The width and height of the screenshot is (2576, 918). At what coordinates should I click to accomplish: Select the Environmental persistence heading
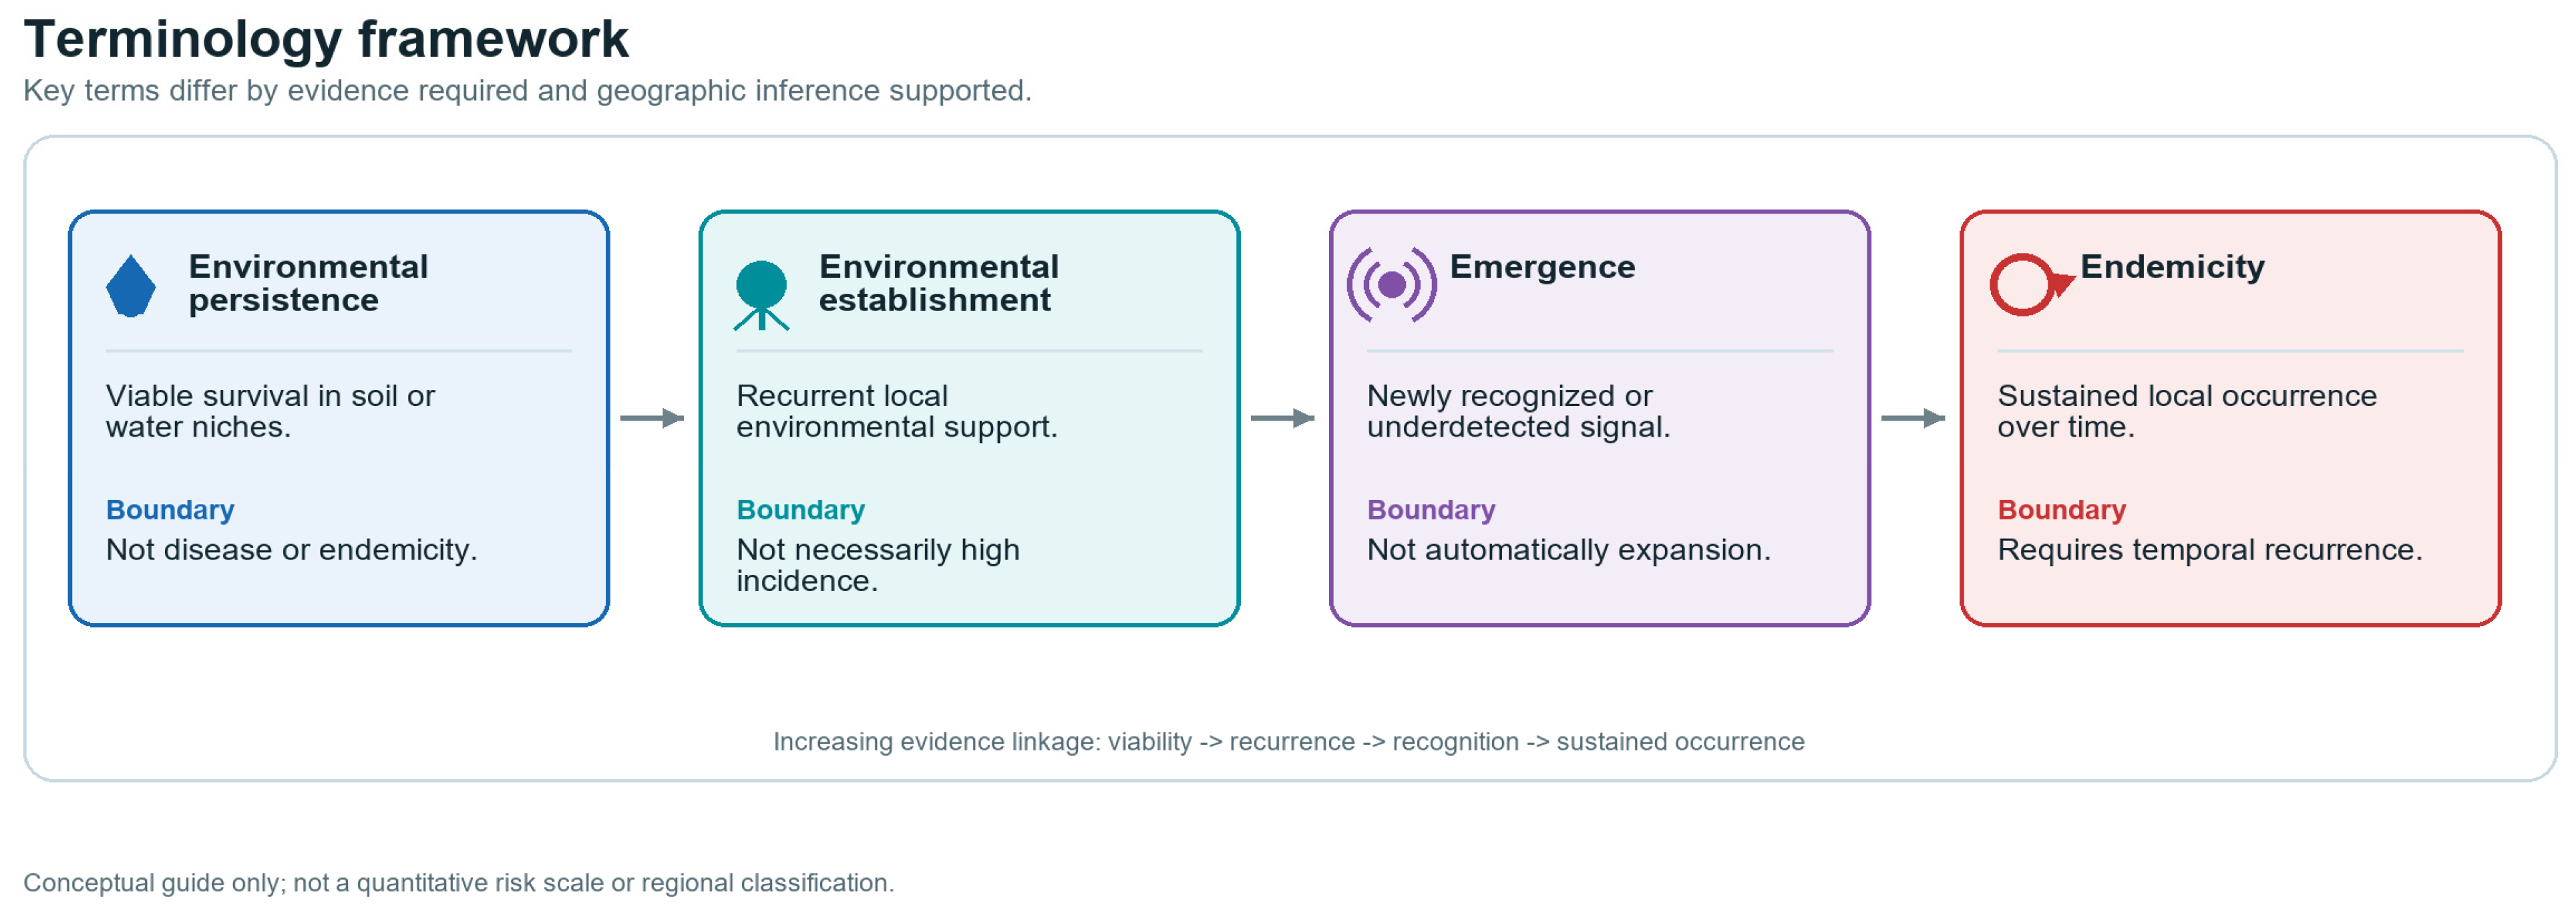point(308,283)
